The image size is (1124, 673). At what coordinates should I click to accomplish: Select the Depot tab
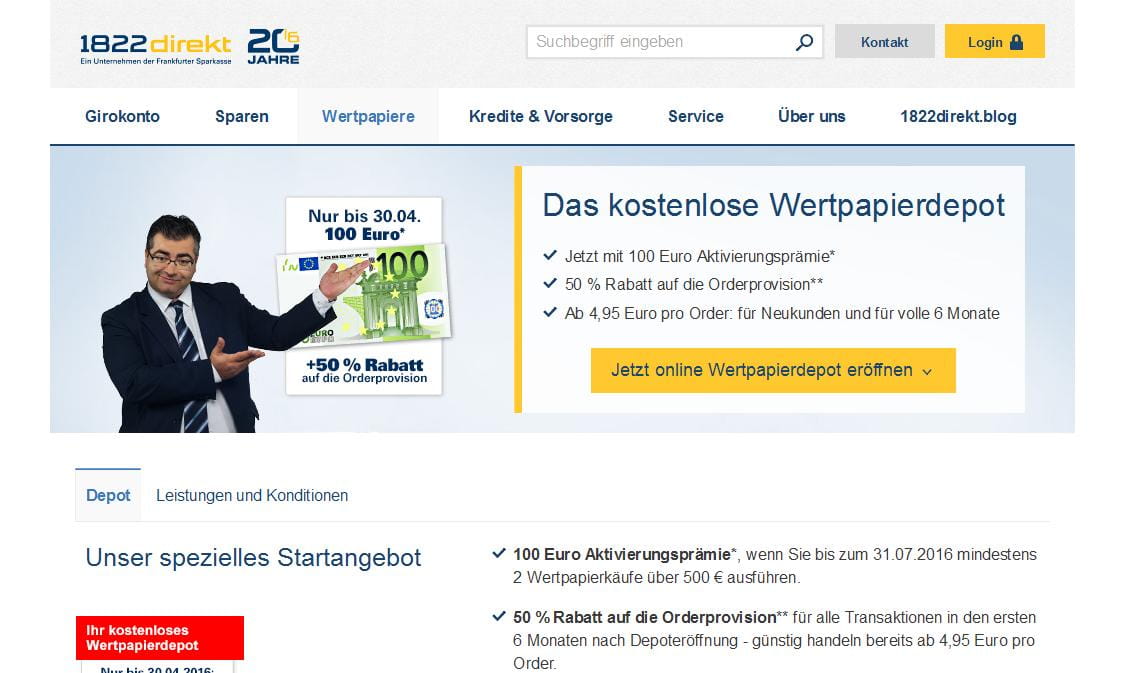point(108,495)
